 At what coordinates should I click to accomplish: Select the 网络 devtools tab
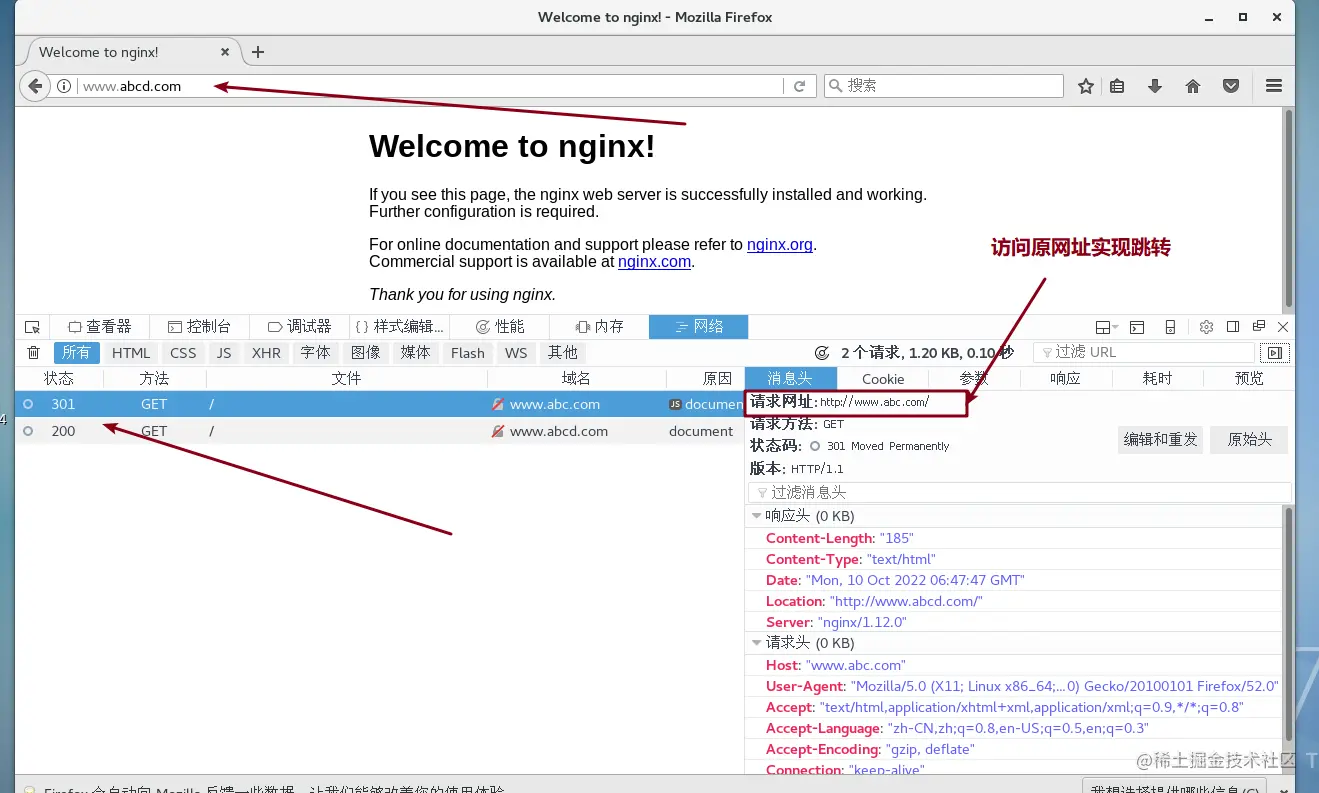click(698, 327)
